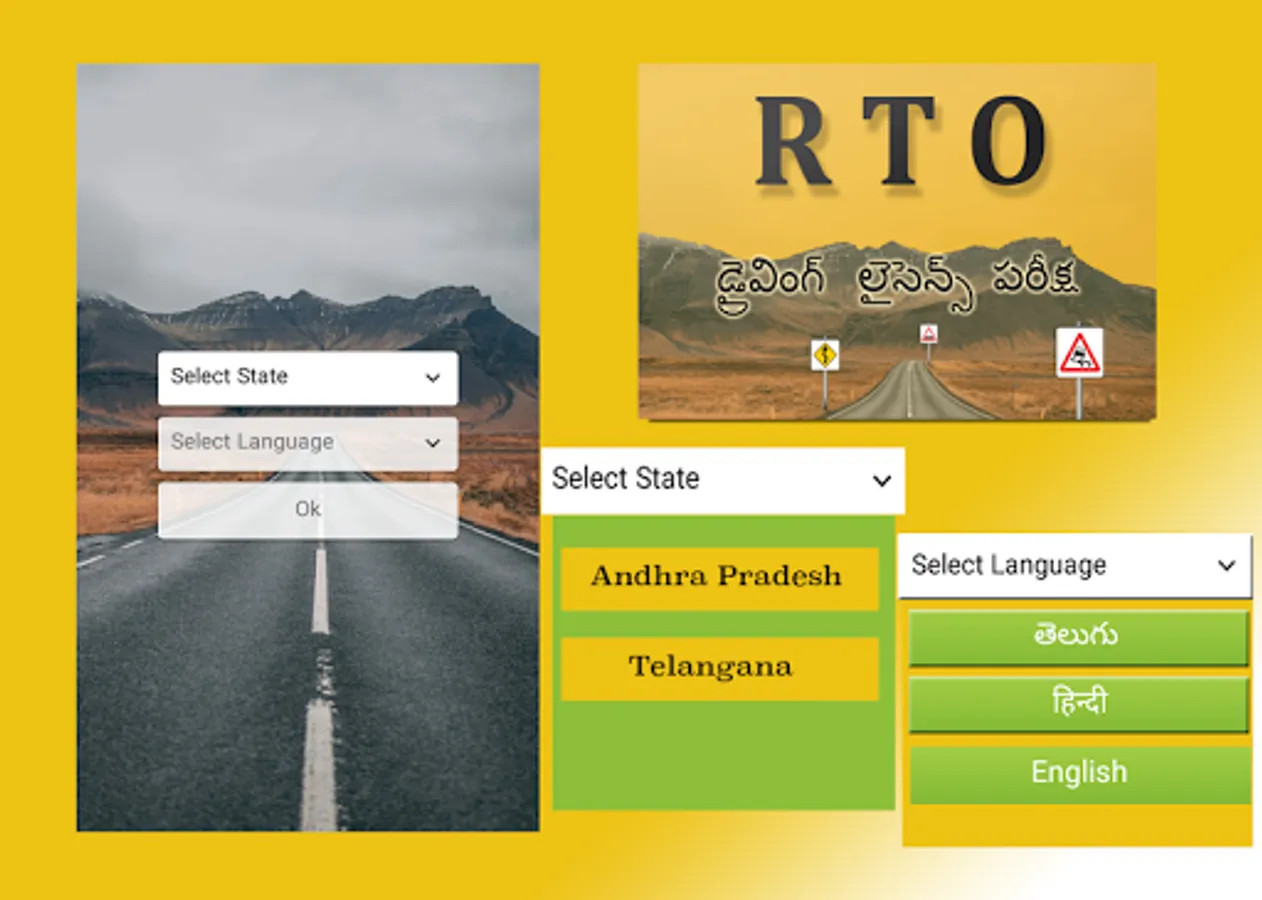Expand the large Select Language combo box
This screenshot has width=1262, height=900.
pyautogui.click(x=1074, y=566)
